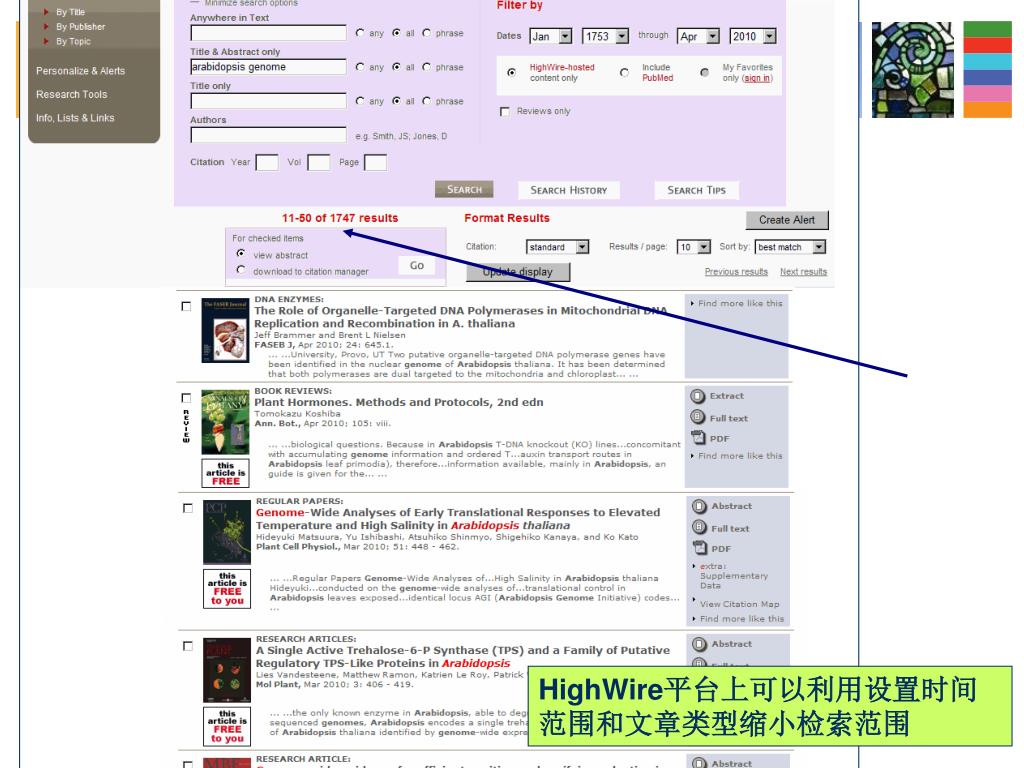The height and width of the screenshot is (768, 1024).
Task: Click the Anywhere in Text input field
Action: [268, 33]
